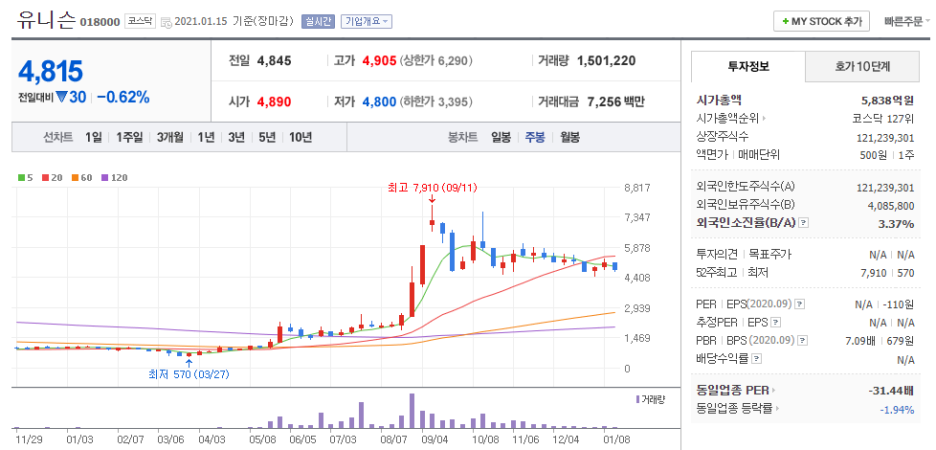Click the 동일업종 등락률 value -1.94%
Screen dimensions: 936x450
point(897,409)
